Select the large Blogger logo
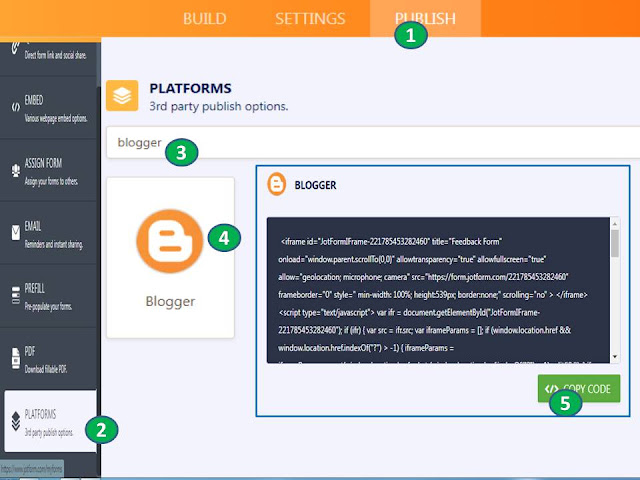 tap(170, 241)
